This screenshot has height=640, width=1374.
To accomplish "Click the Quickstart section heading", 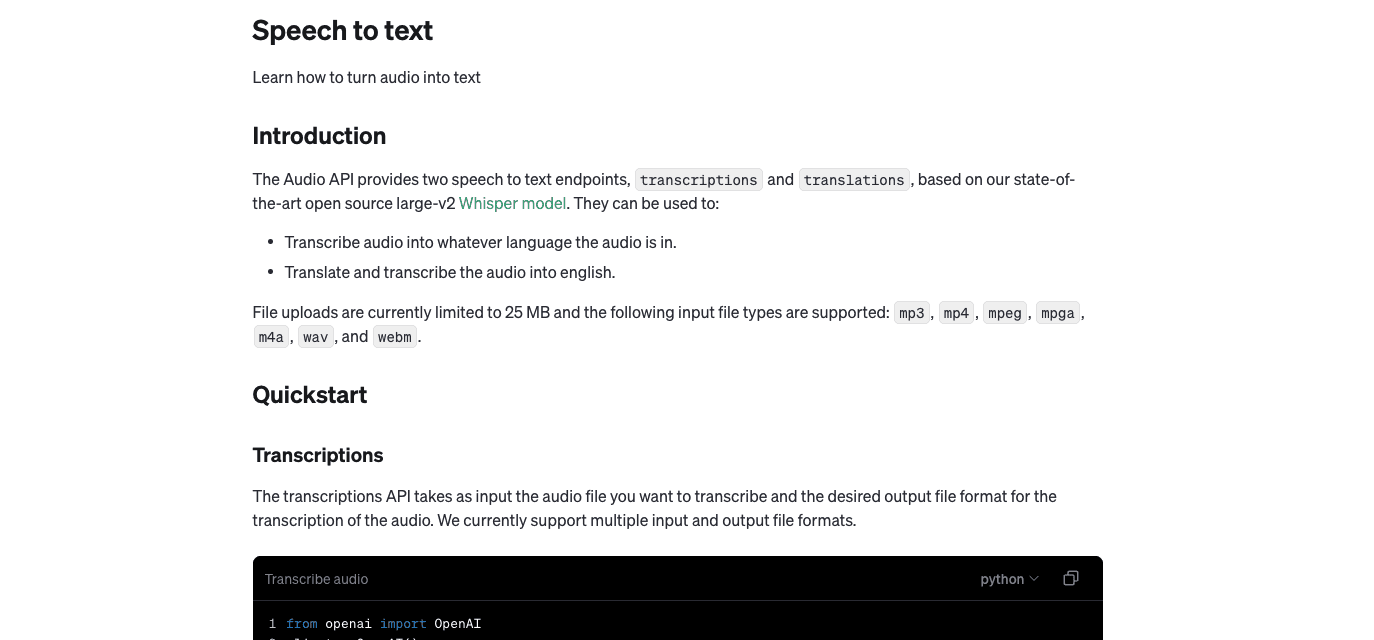I will pos(310,394).
